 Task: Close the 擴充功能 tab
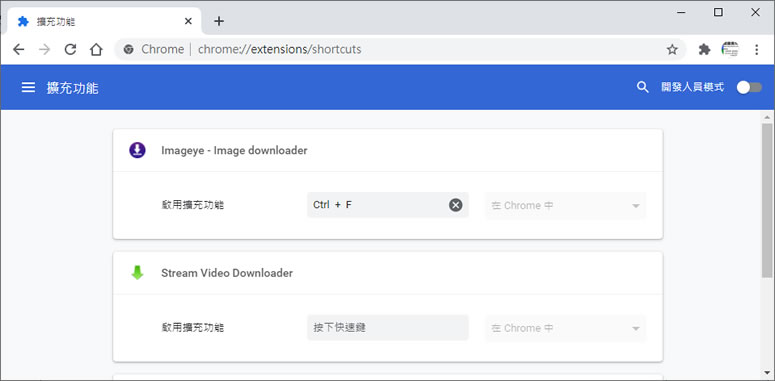pos(188,21)
